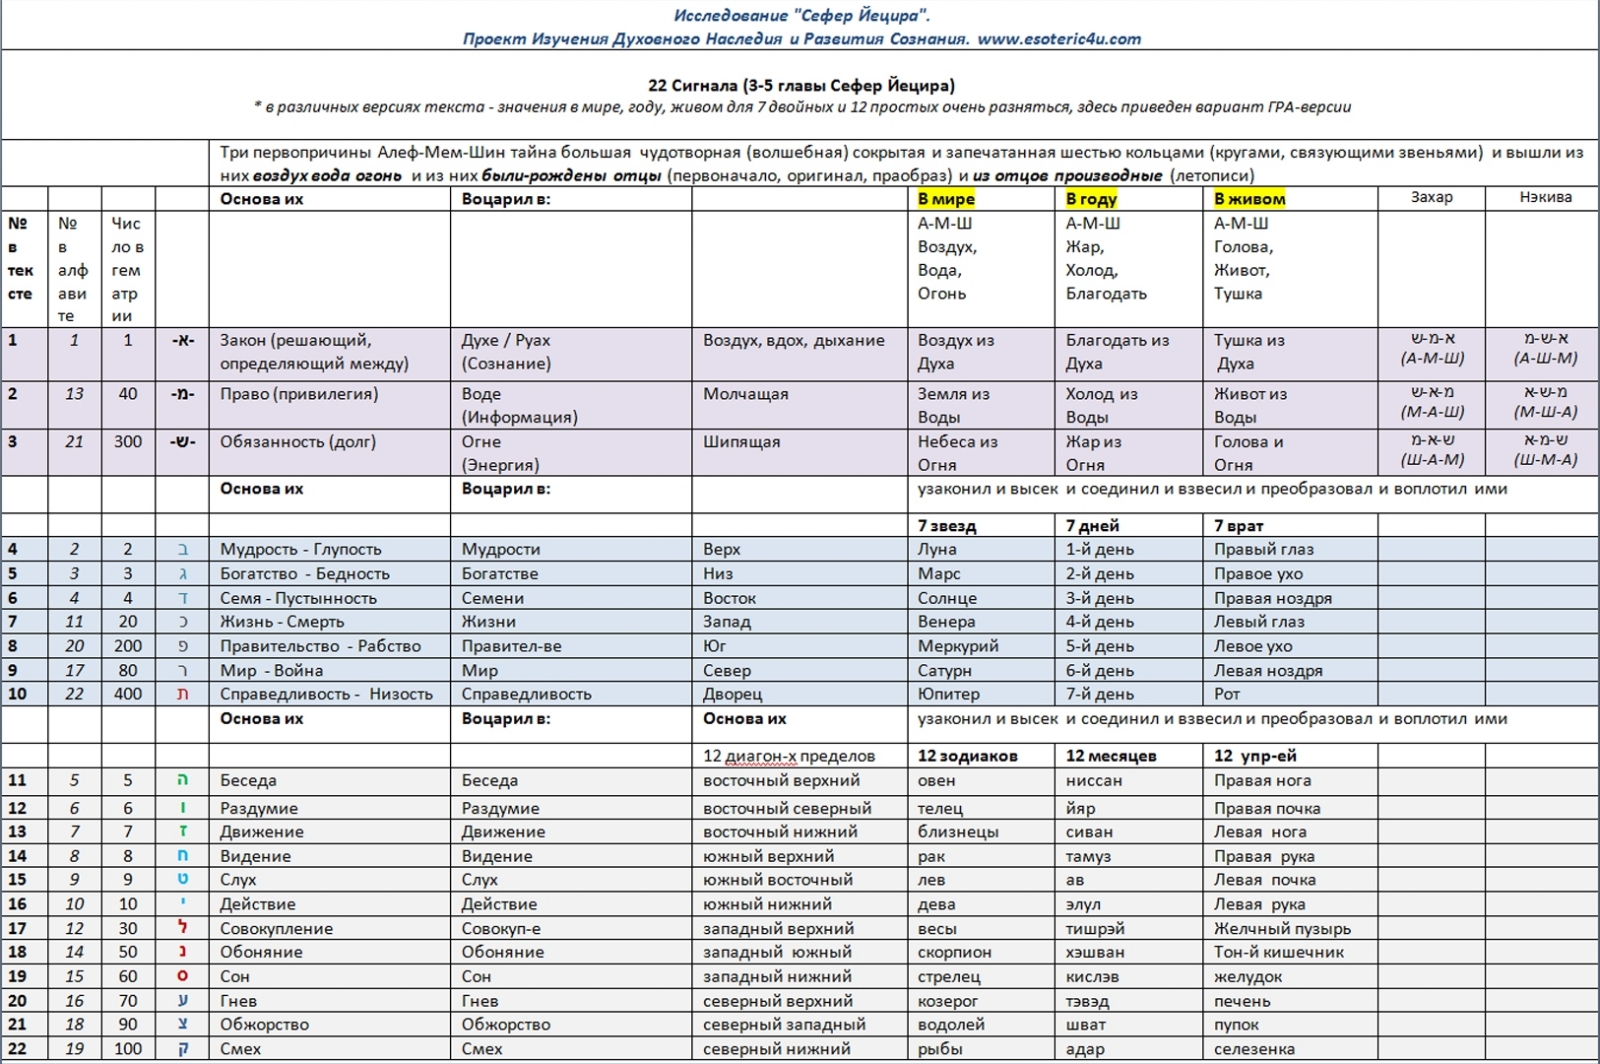Select the "скорпион" zodiac cell
The height and width of the screenshot is (1064, 1600).
click(954, 952)
